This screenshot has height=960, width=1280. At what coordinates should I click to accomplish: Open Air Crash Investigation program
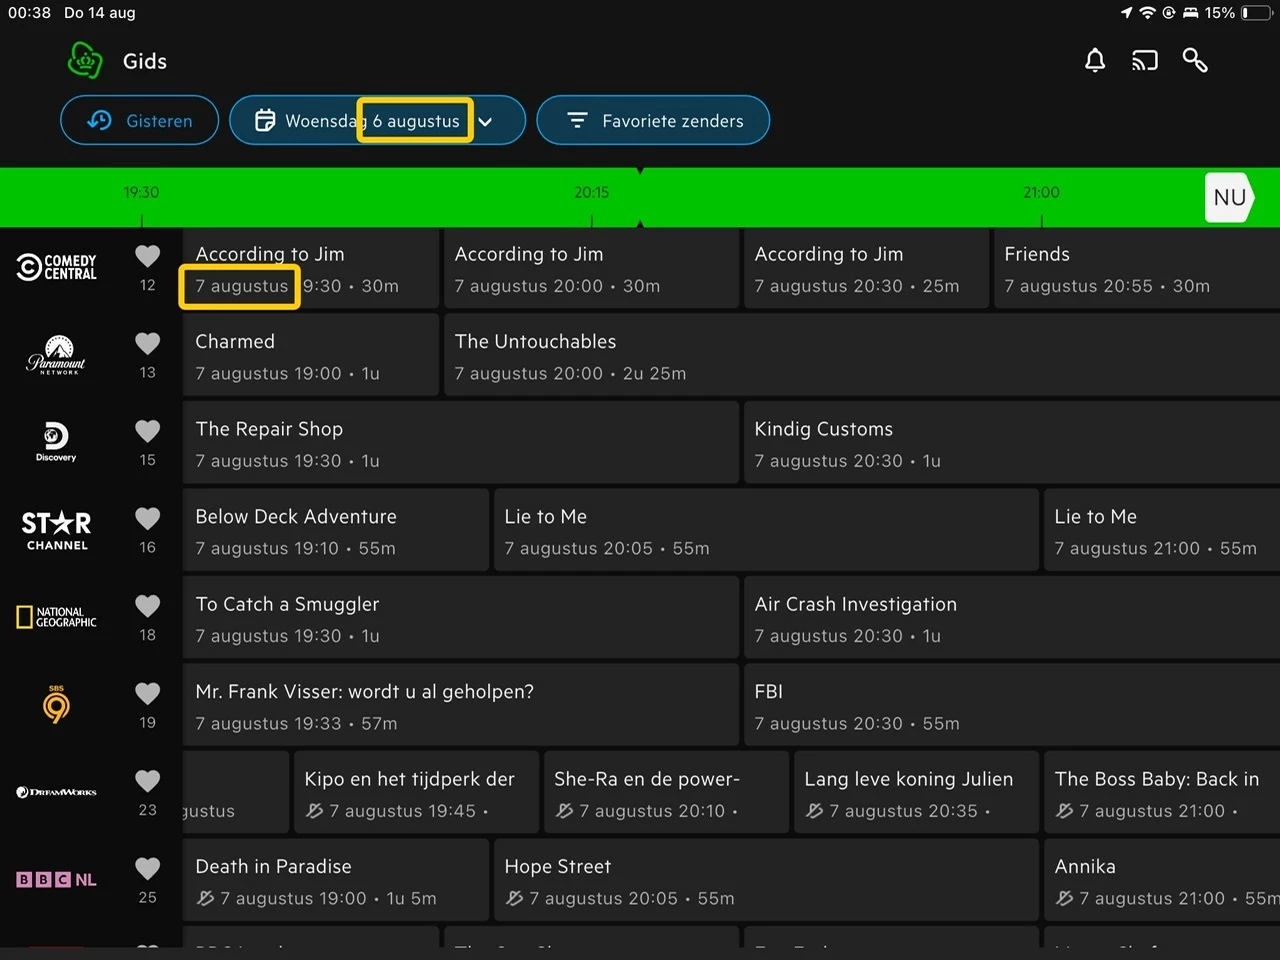pyautogui.click(x=1012, y=619)
